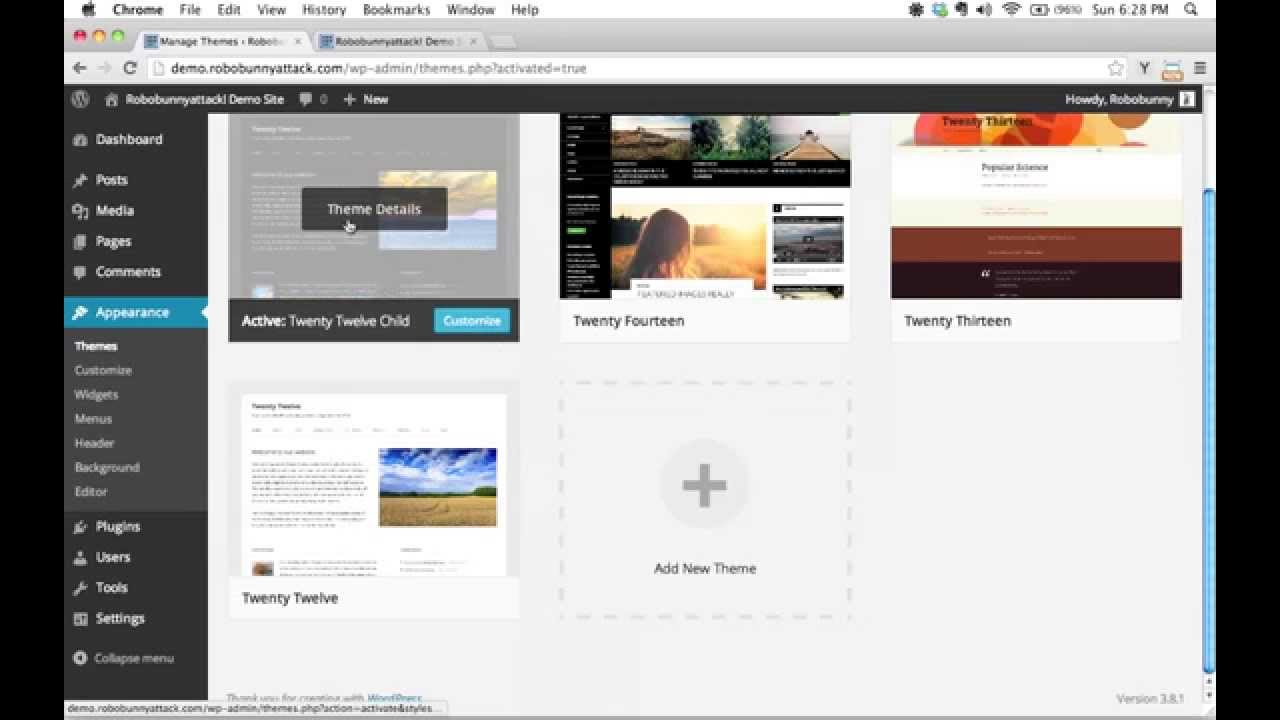
Task: Click the Theme Details button
Action: [x=374, y=209]
